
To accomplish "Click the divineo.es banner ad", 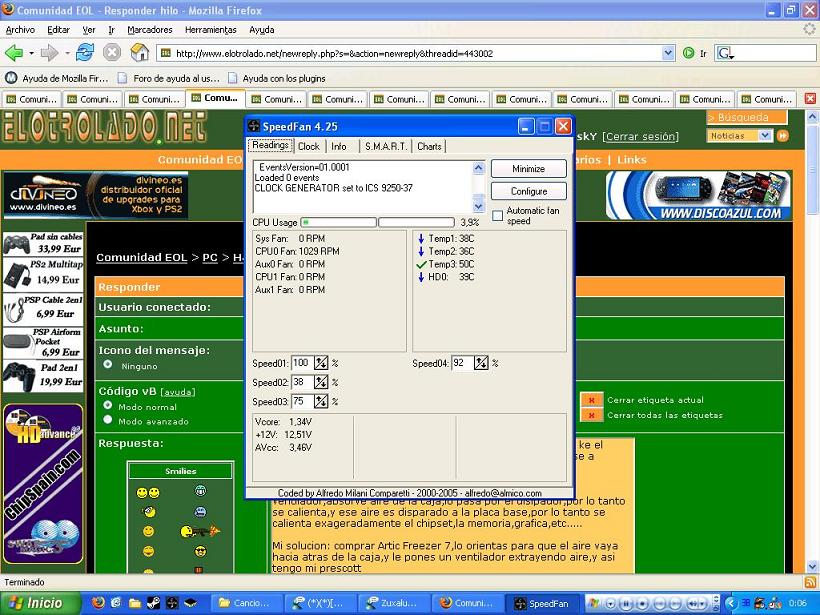I will (96, 195).
